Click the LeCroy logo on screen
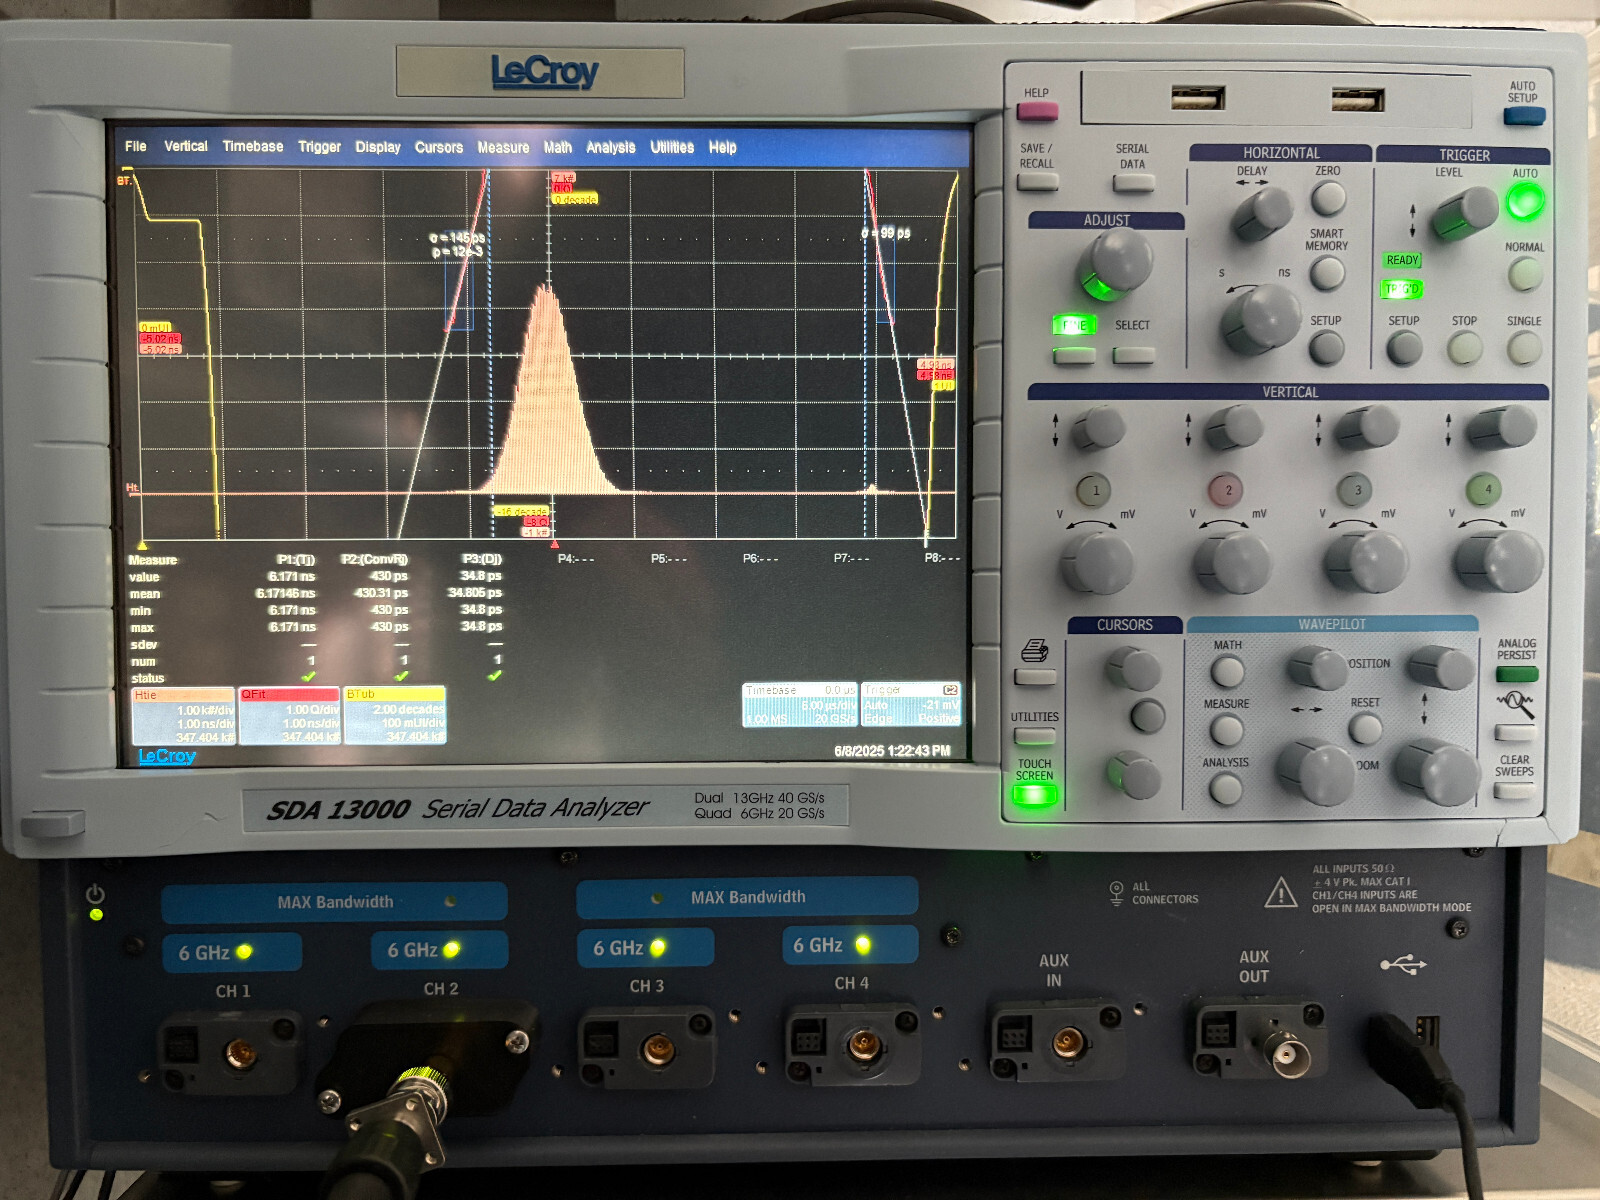The width and height of the screenshot is (1600, 1200). 167,756
